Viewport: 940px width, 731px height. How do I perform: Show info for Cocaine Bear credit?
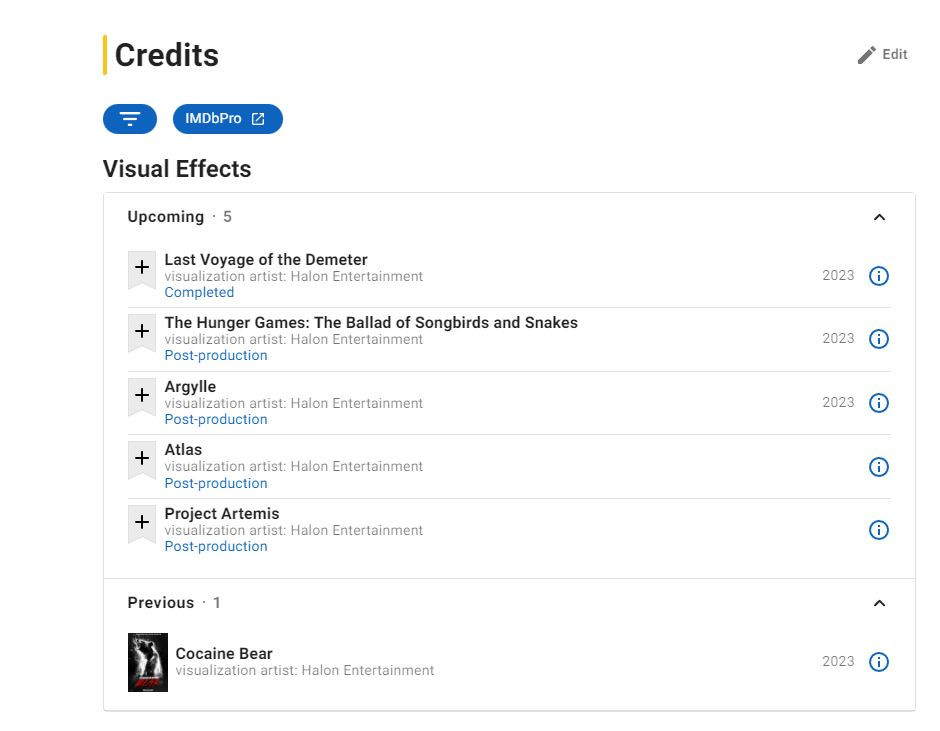[879, 662]
